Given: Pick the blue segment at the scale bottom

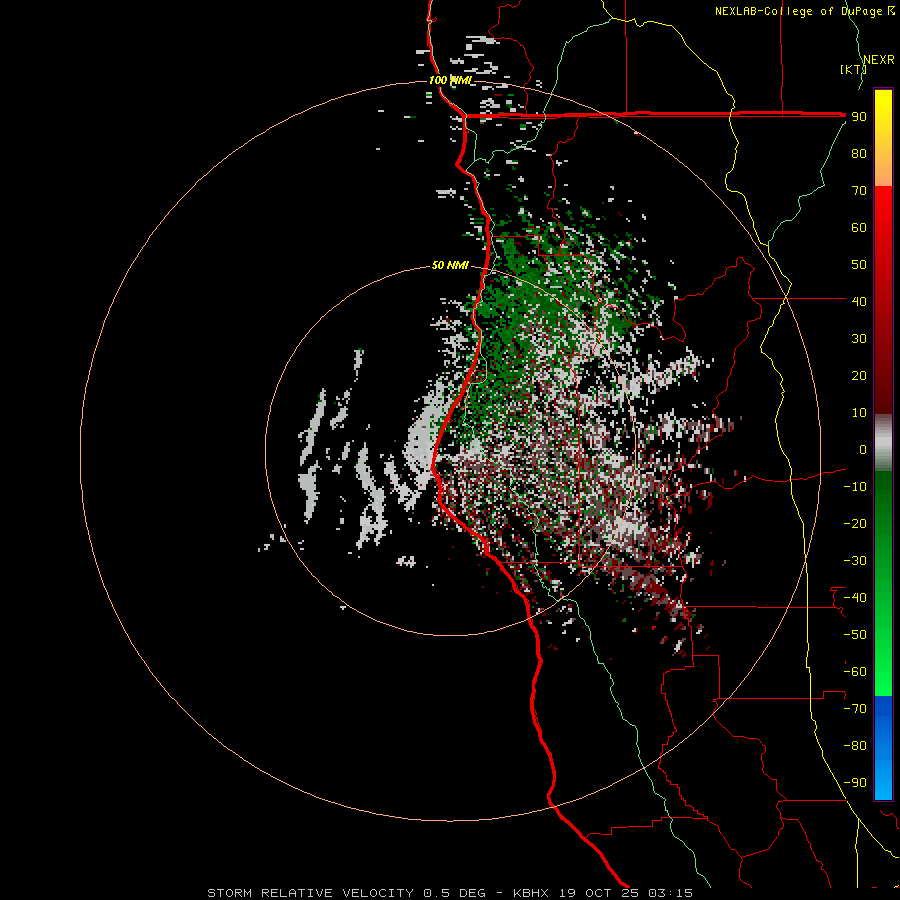Looking at the screenshot, I should coord(883,748).
